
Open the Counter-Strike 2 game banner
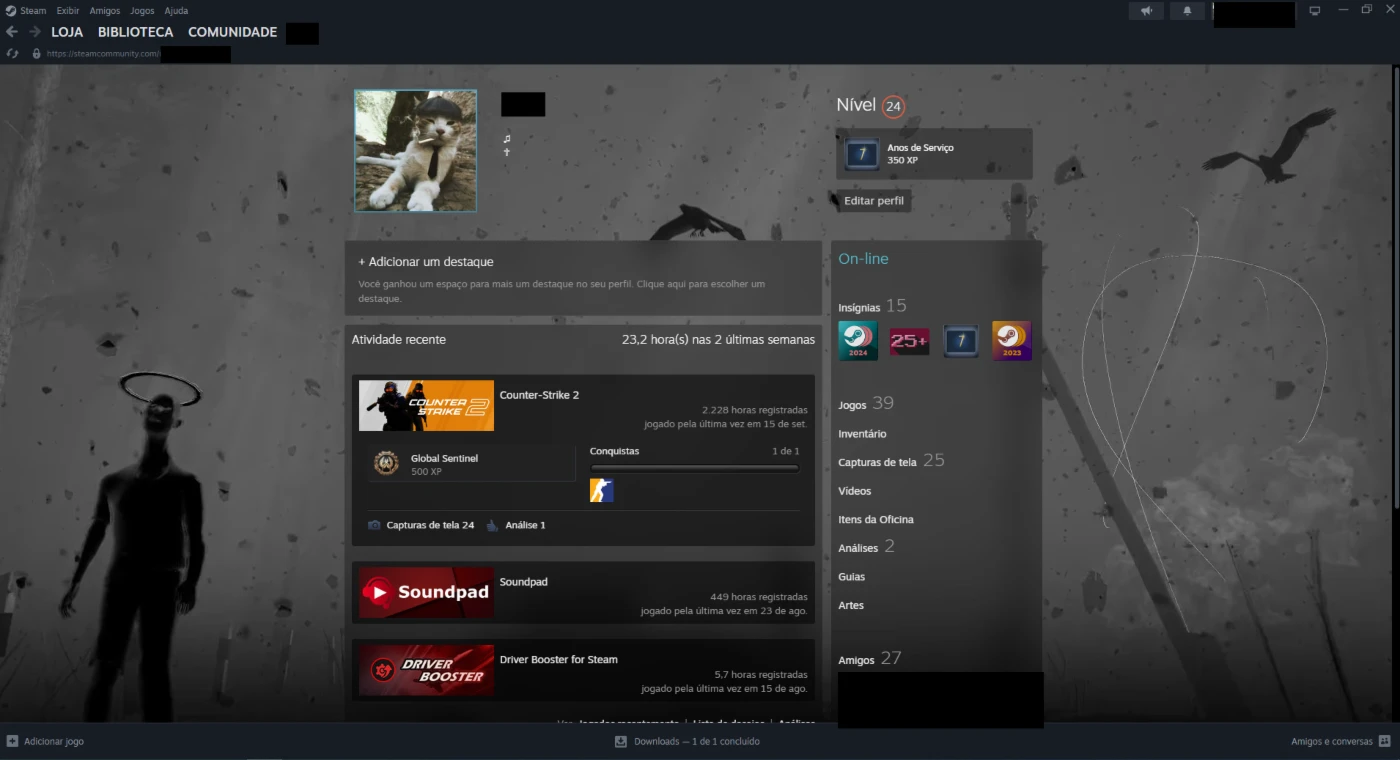click(x=426, y=405)
